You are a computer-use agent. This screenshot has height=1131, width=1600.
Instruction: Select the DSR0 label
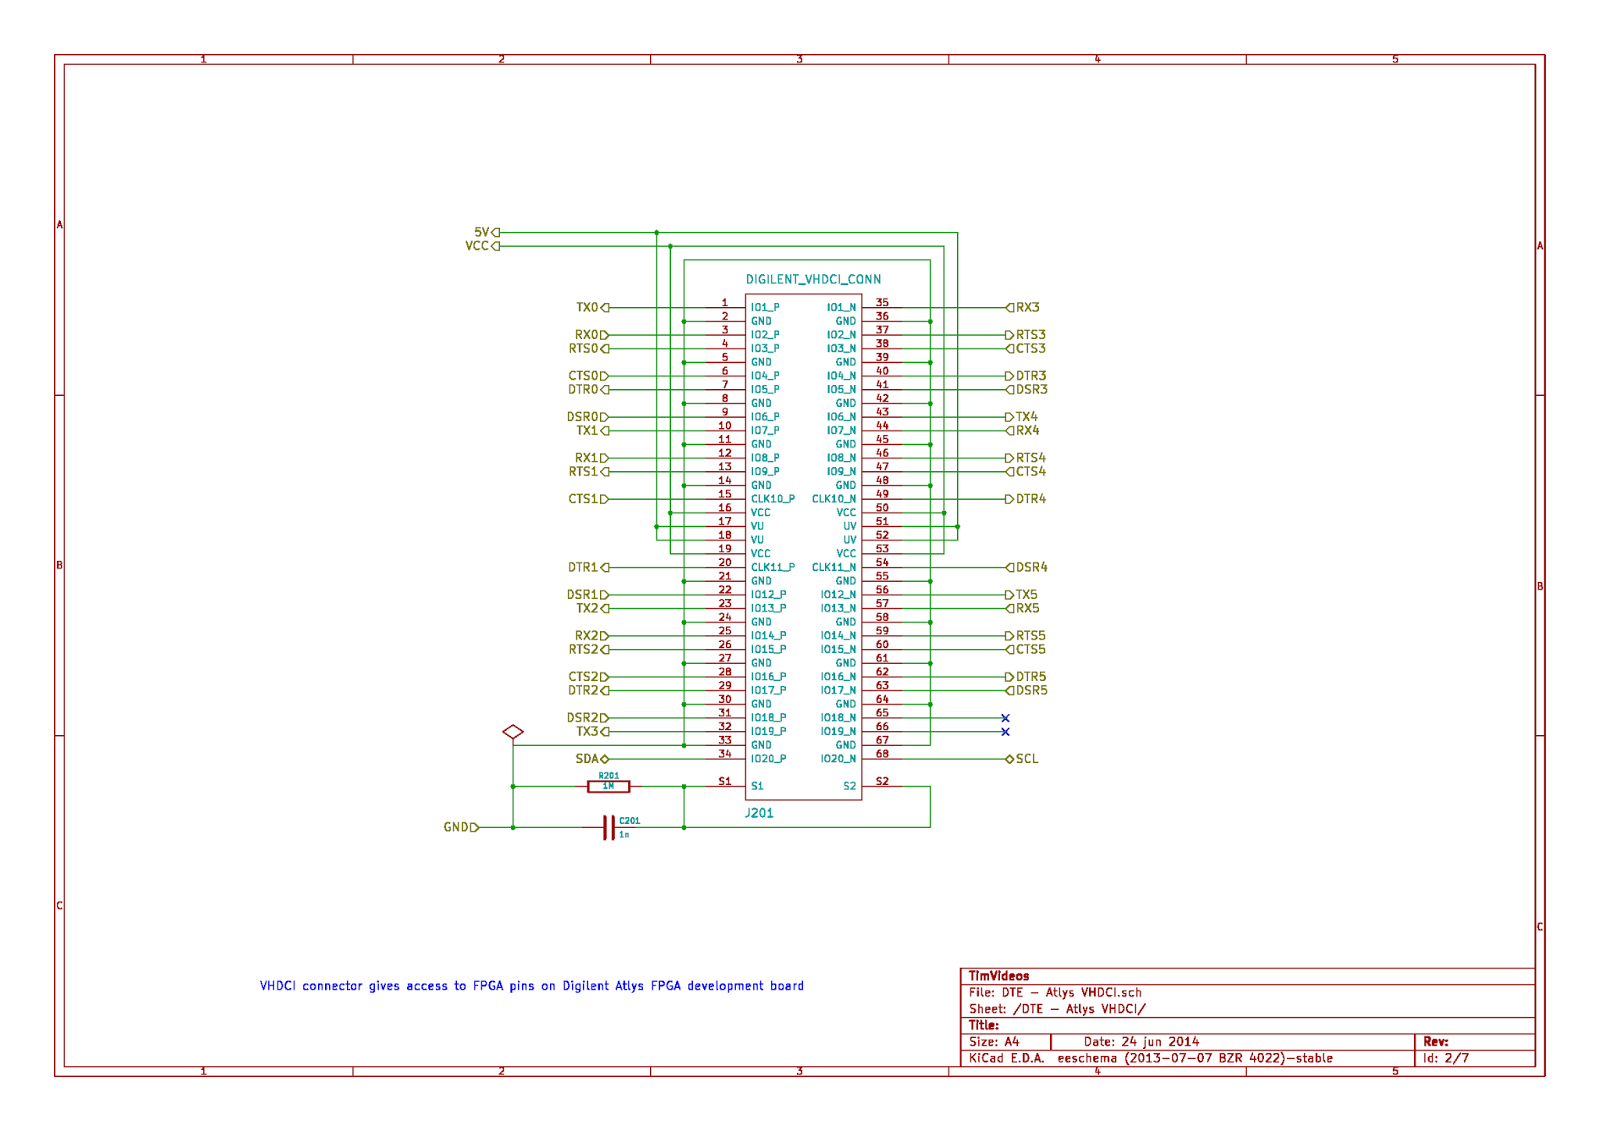click(x=587, y=417)
